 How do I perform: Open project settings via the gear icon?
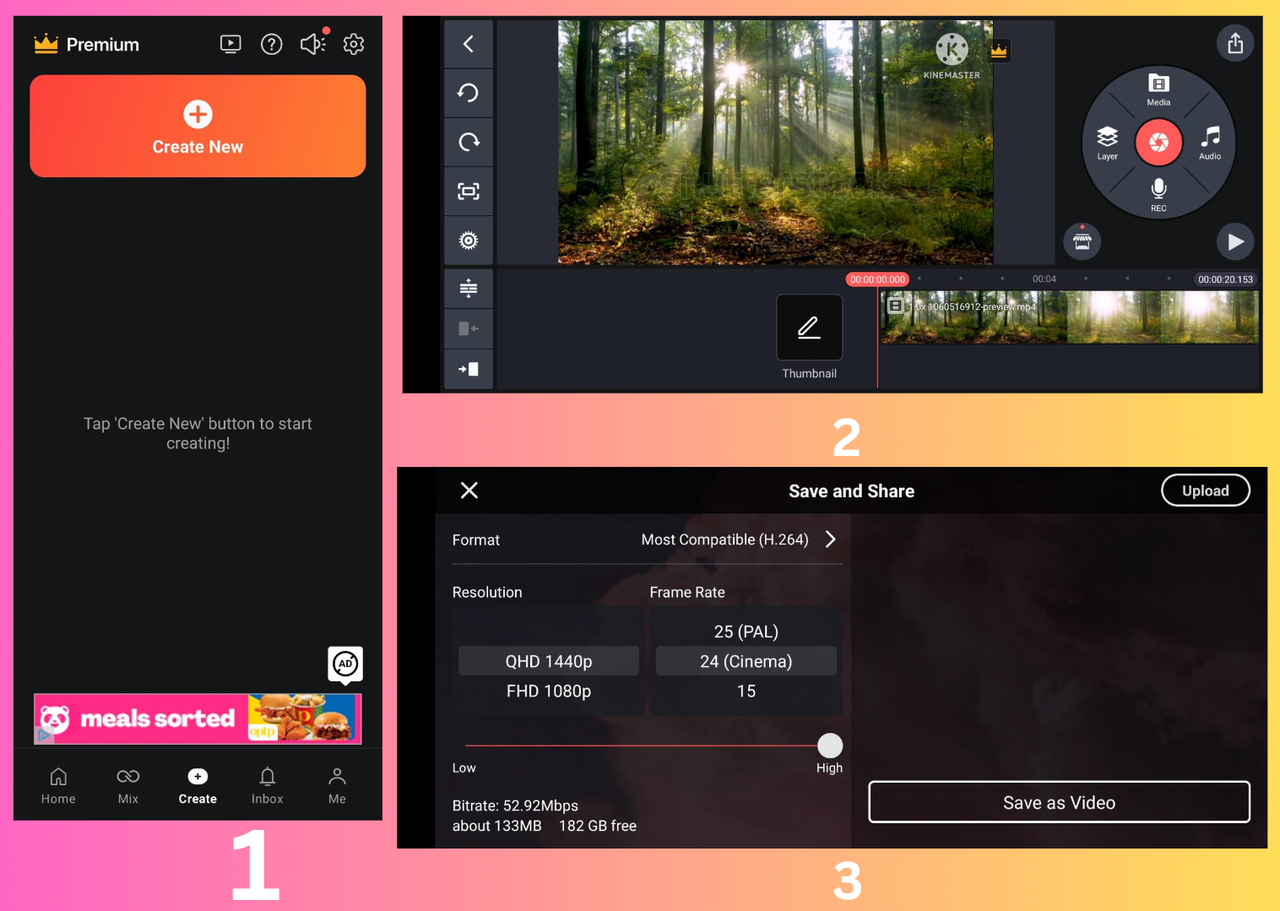pos(468,240)
